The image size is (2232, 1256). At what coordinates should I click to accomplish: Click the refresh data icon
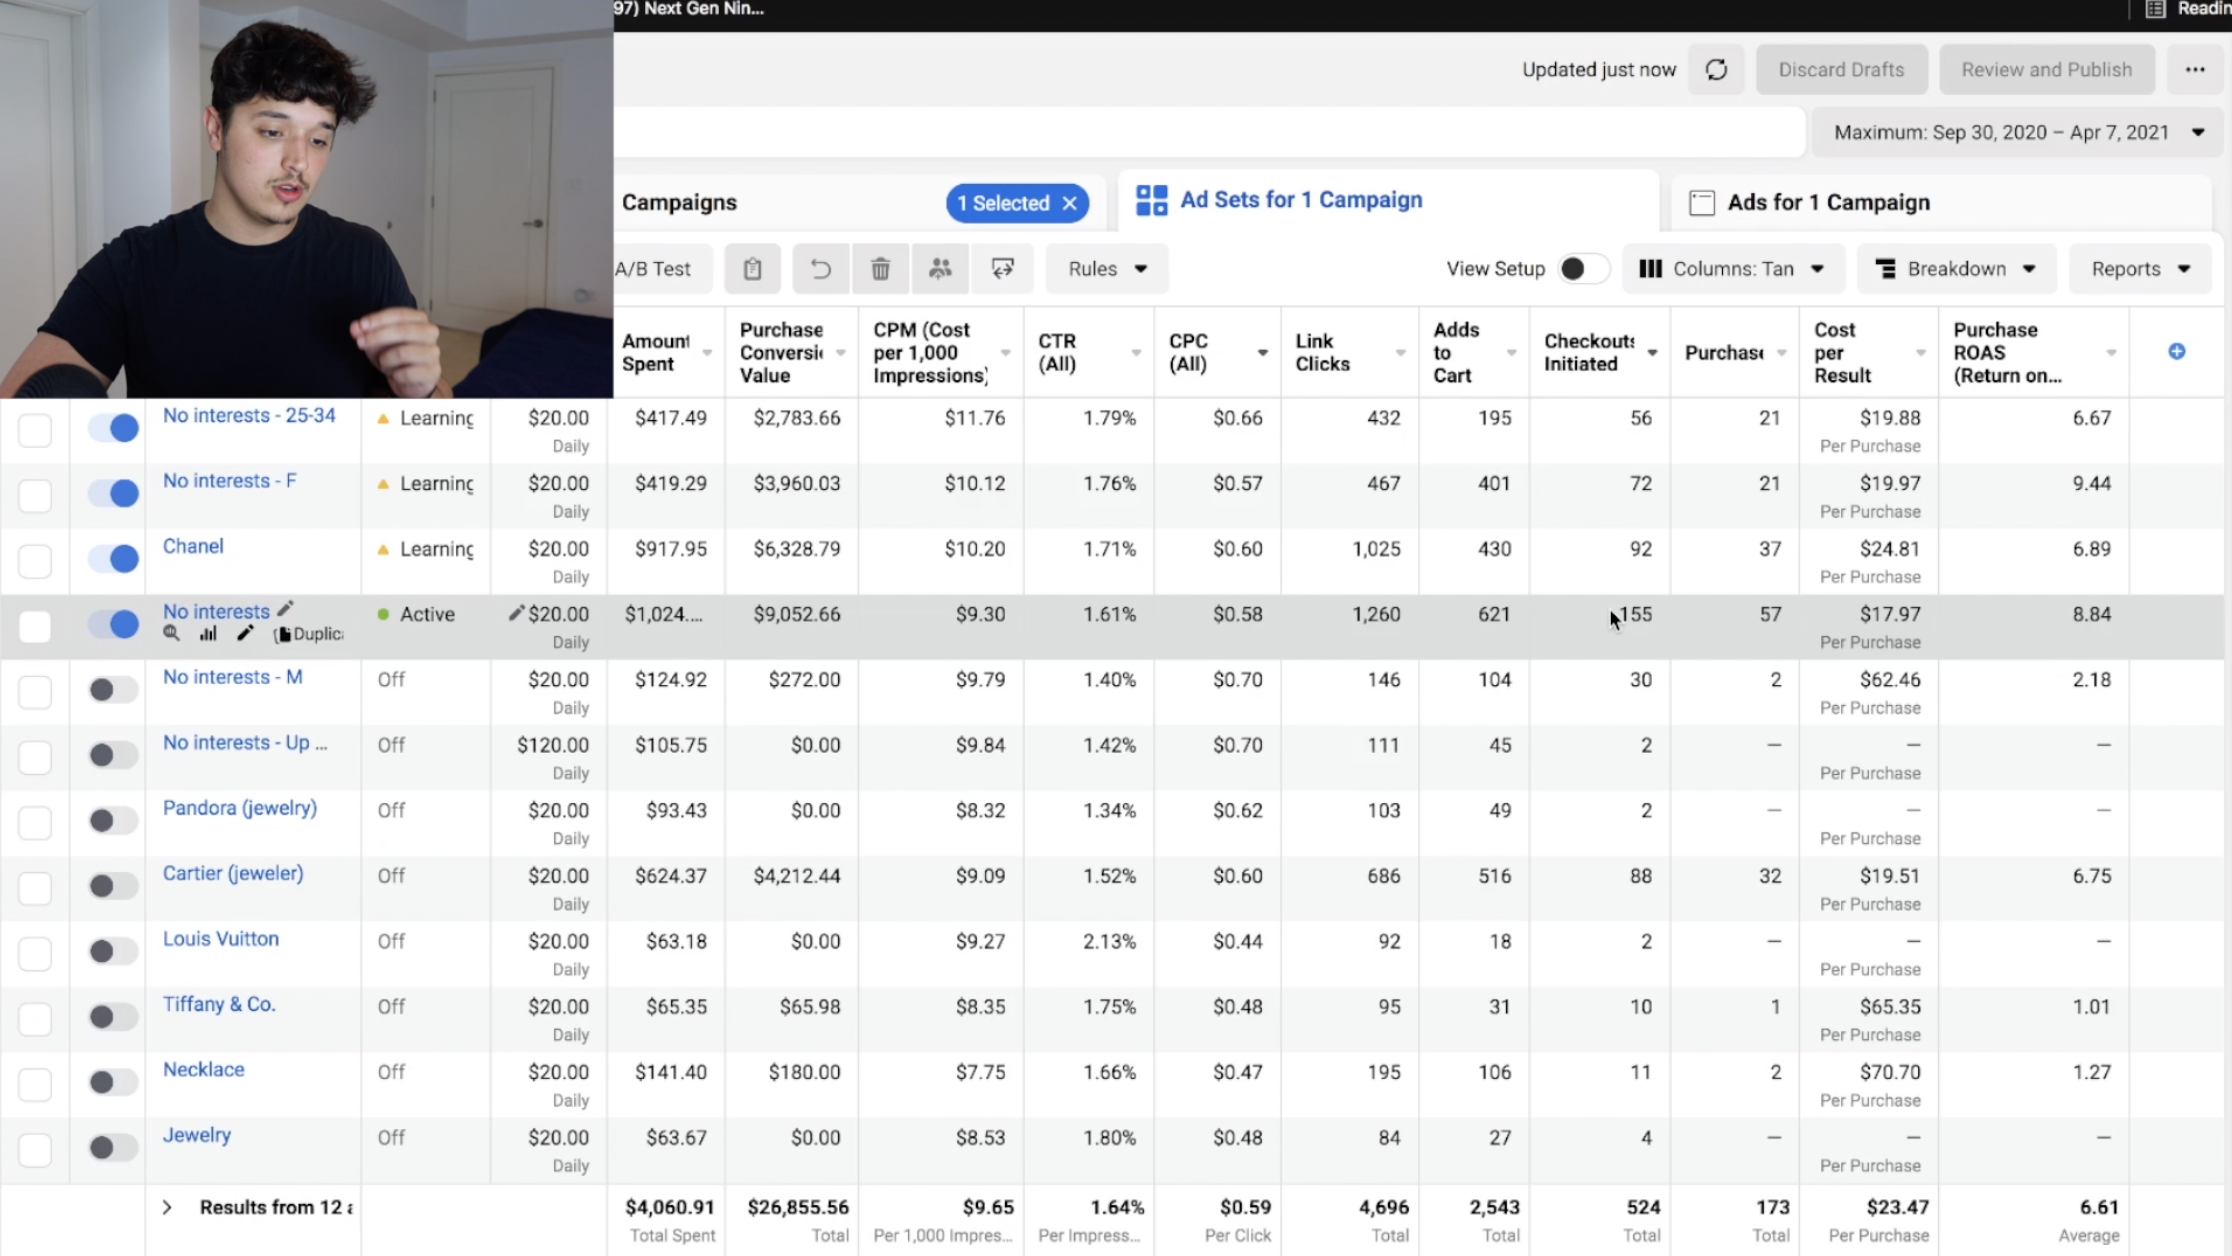(x=1716, y=70)
